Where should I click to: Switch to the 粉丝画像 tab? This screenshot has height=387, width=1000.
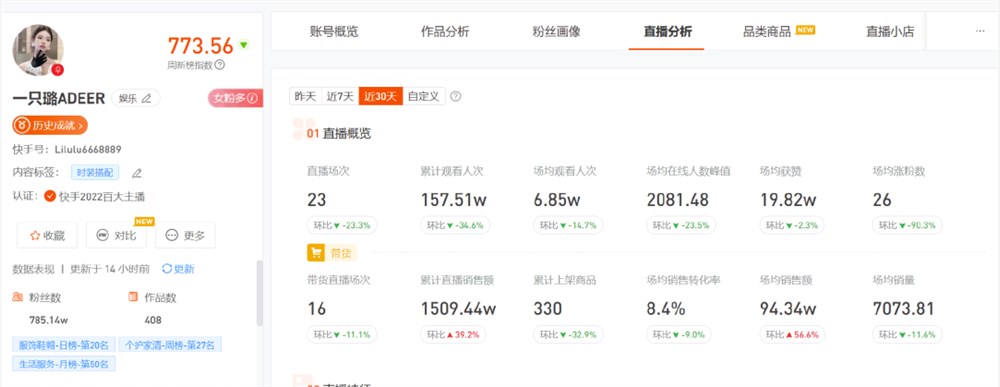[556, 32]
